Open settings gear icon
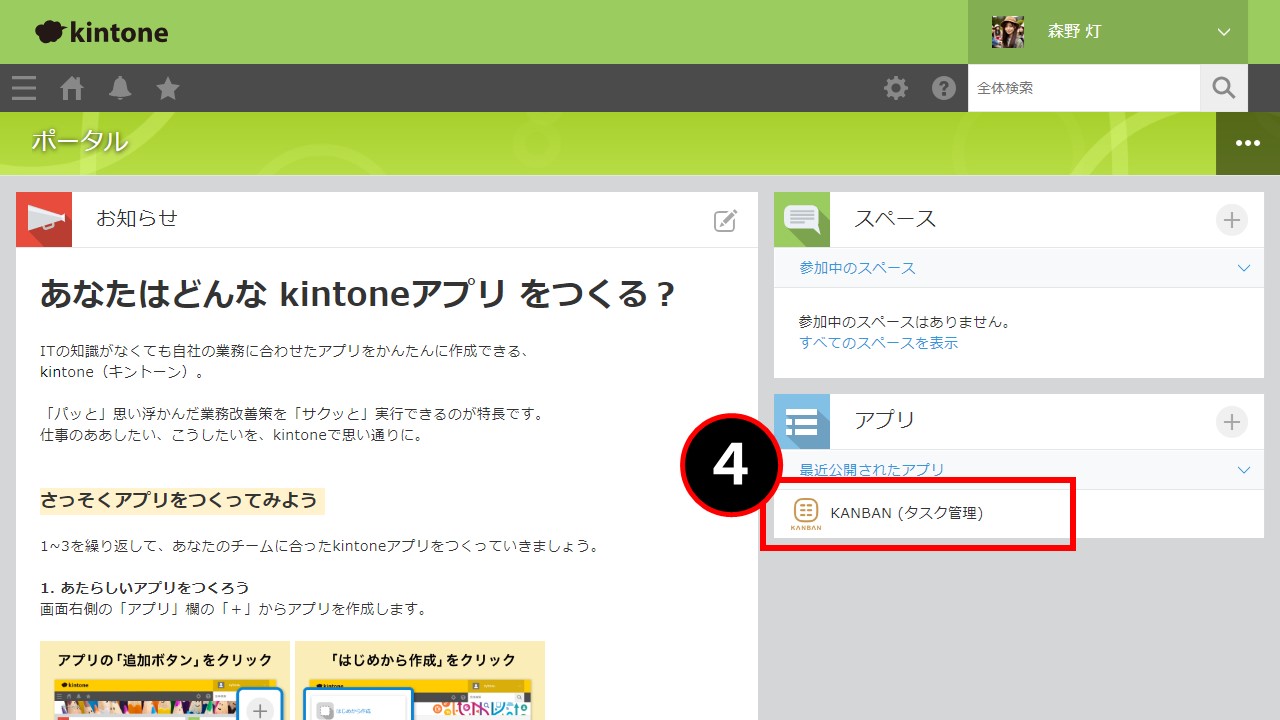1280x720 pixels. 896,88
